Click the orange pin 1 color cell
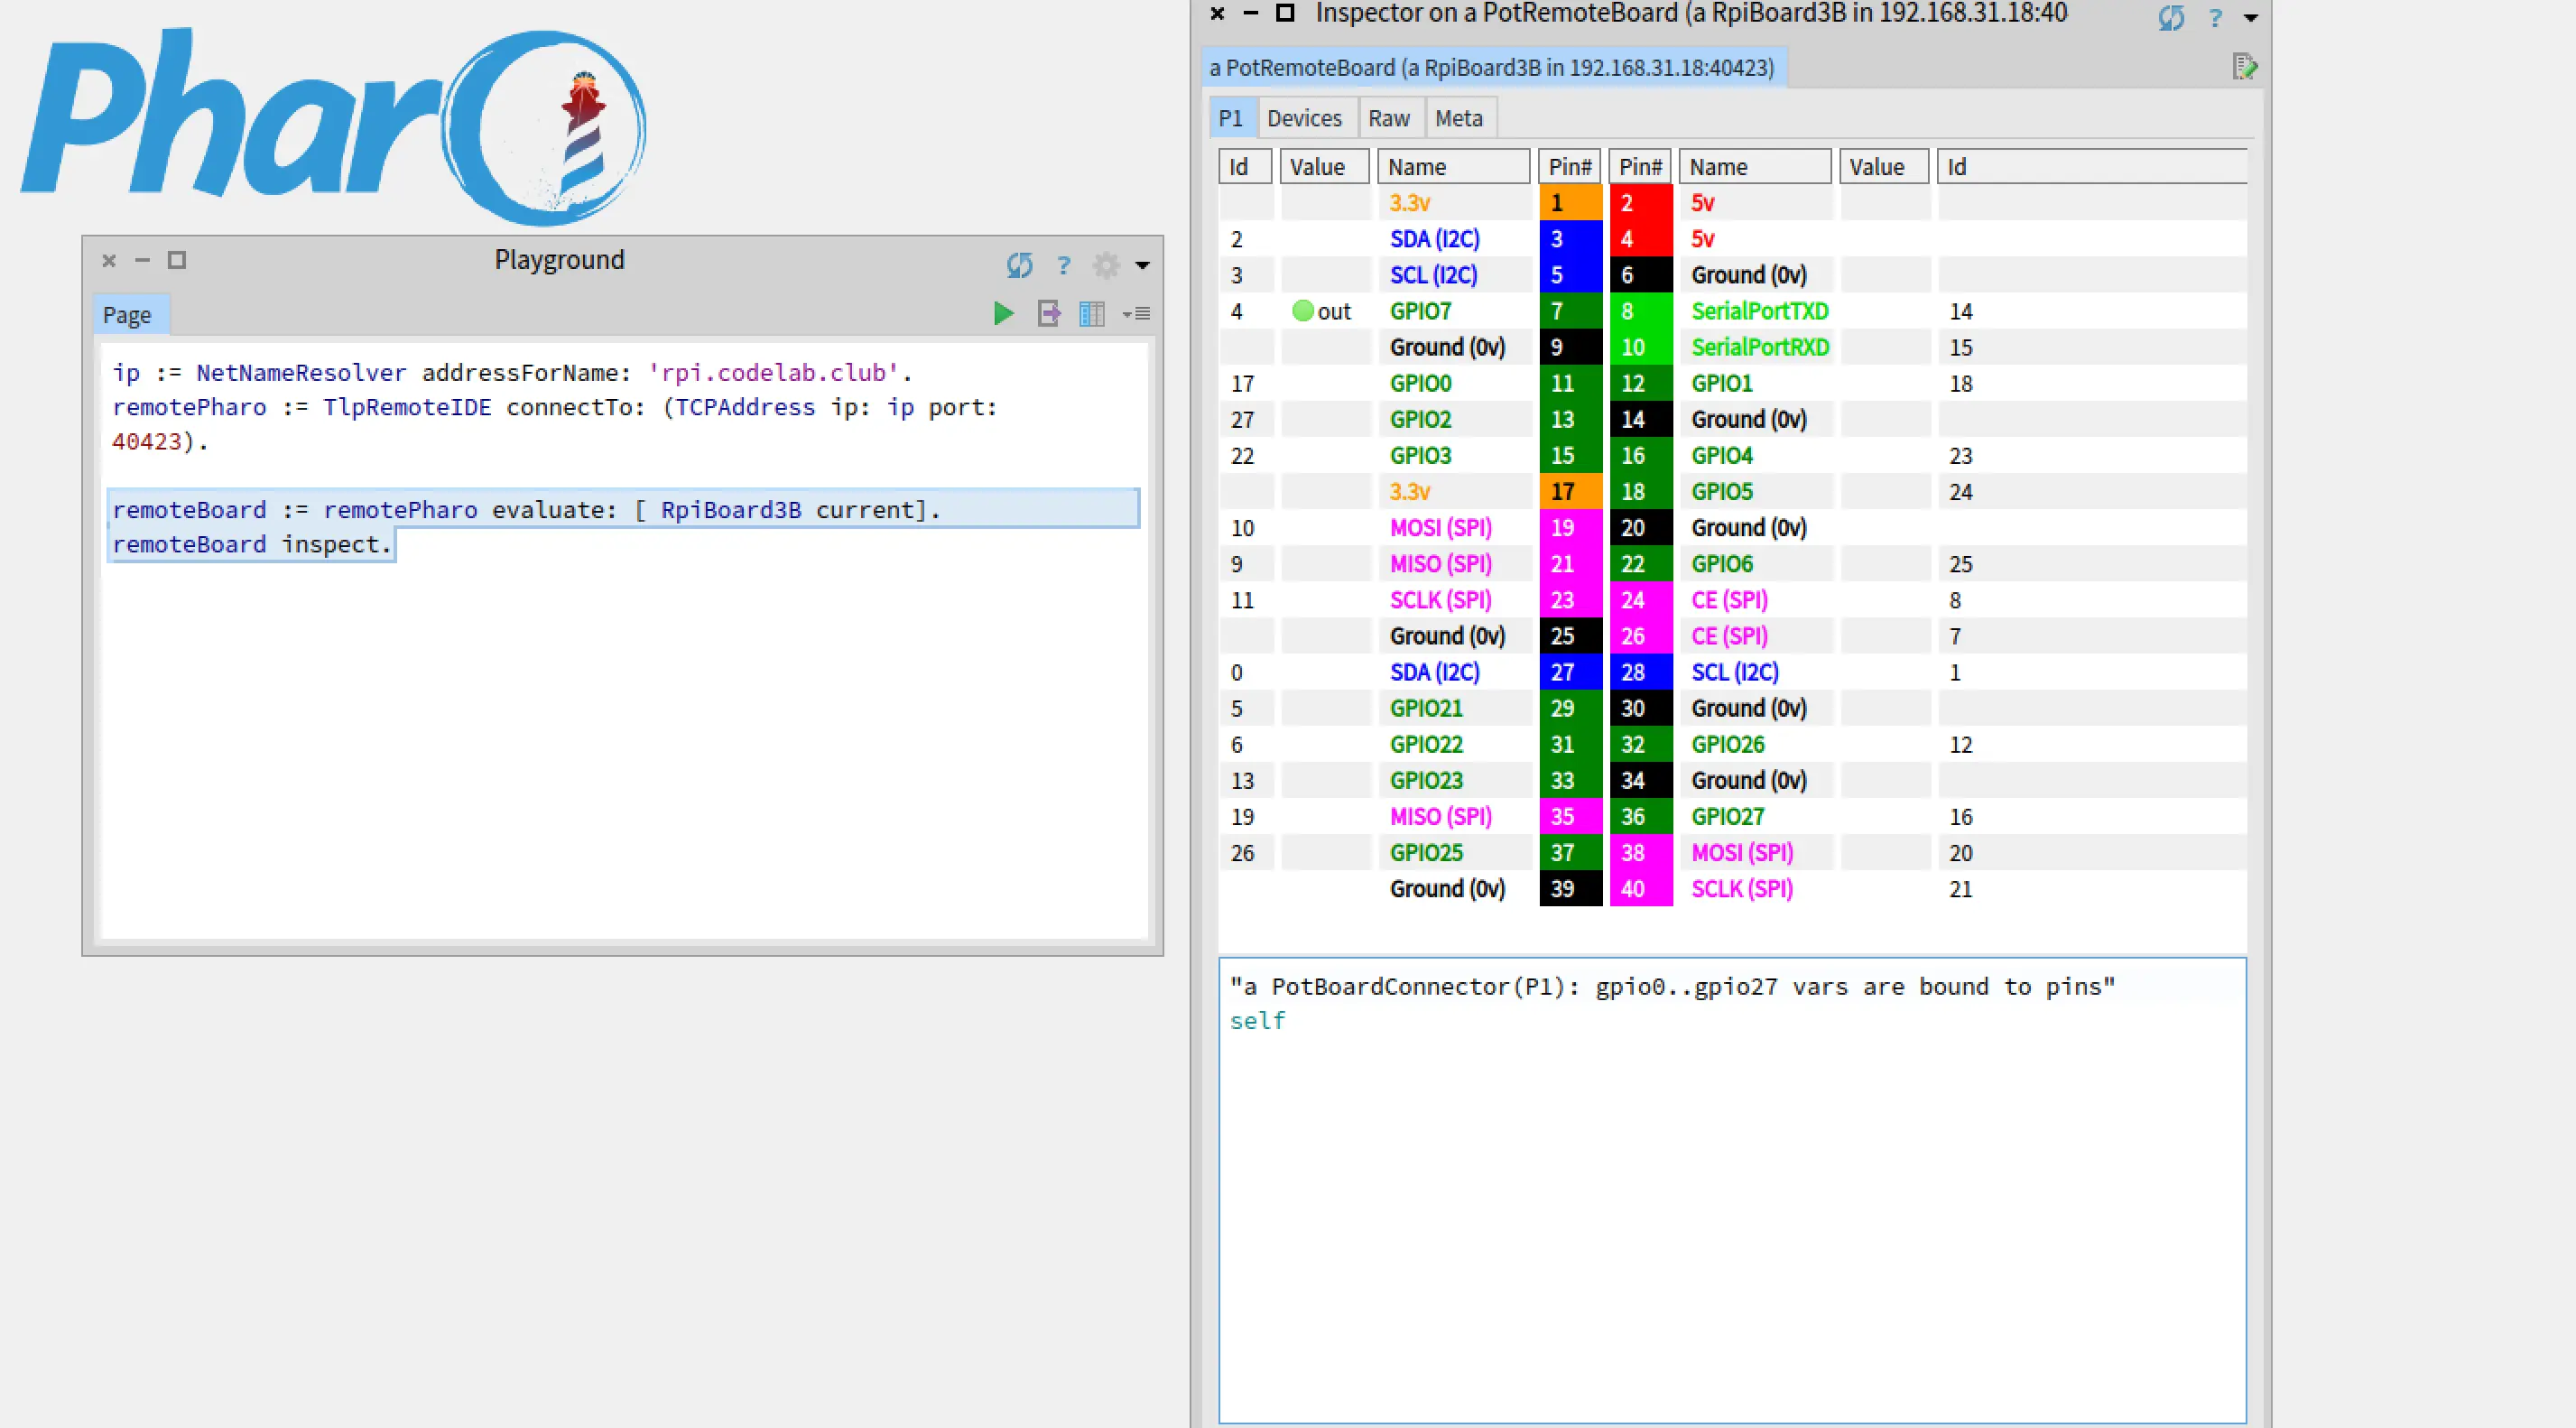The width and height of the screenshot is (2576, 1428). tap(1569, 203)
